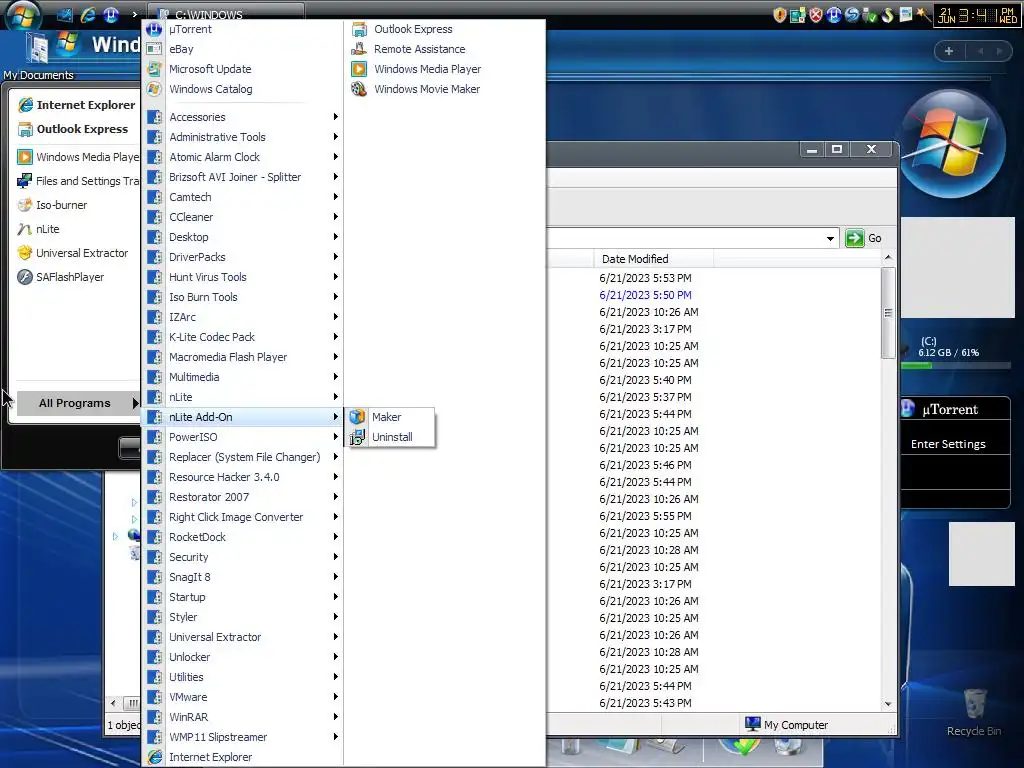
Task: Click the C:\WINDOWS taskbar button
Action: [226, 12]
